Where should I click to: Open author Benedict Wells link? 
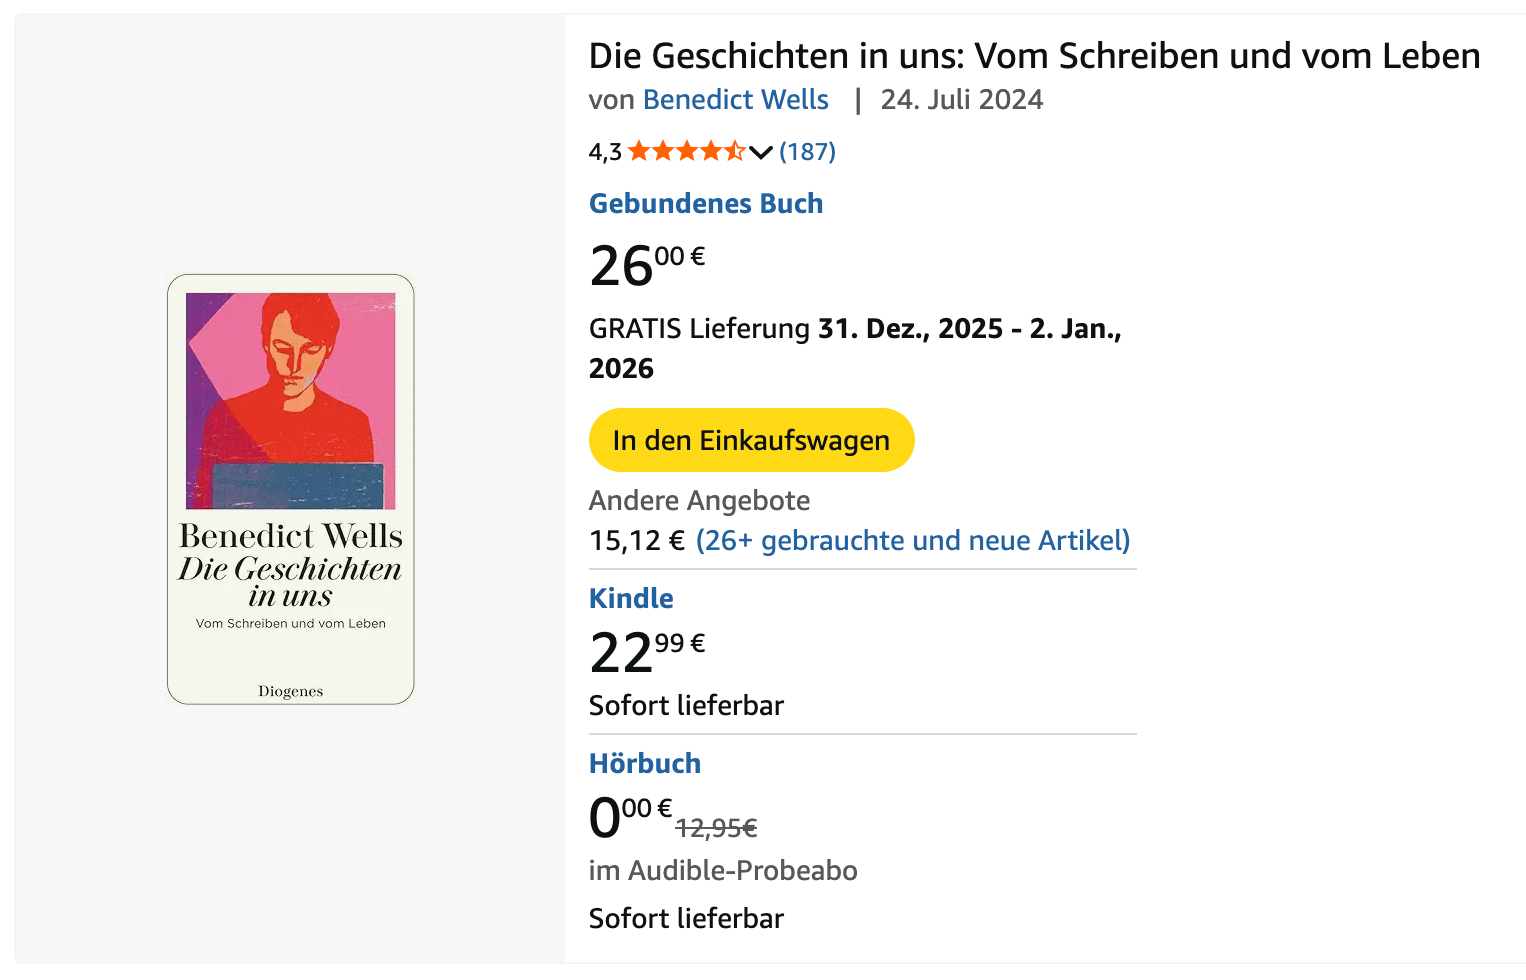pyautogui.click(x=735, y=100)
